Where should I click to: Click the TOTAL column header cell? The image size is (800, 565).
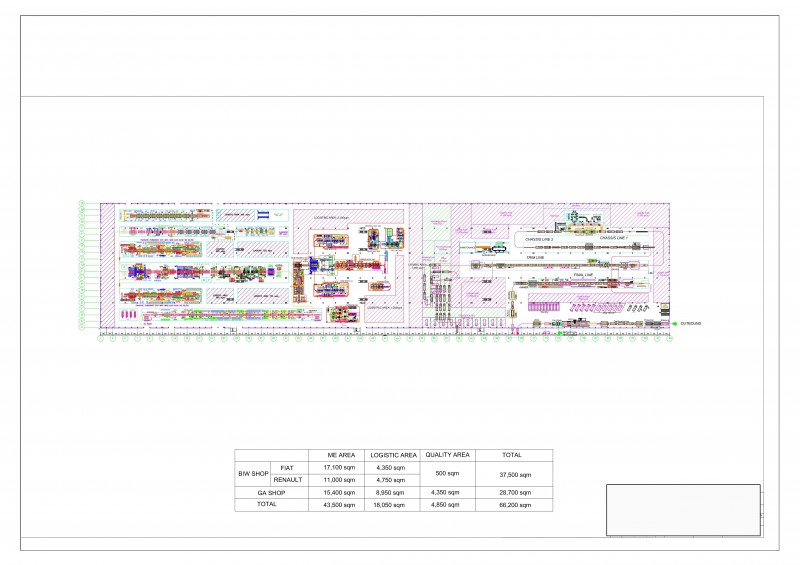(512, 455)
